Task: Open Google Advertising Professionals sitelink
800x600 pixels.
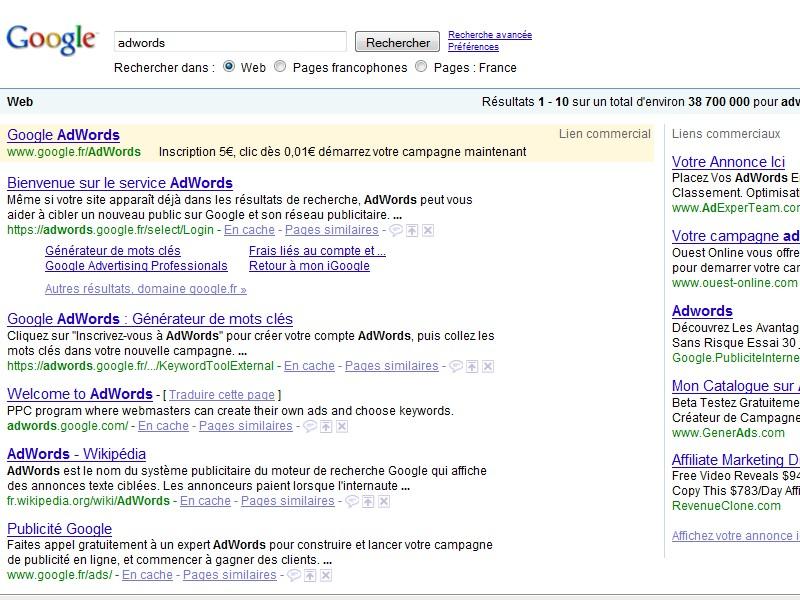Action: pyautogui.click(x=136, y=266)
